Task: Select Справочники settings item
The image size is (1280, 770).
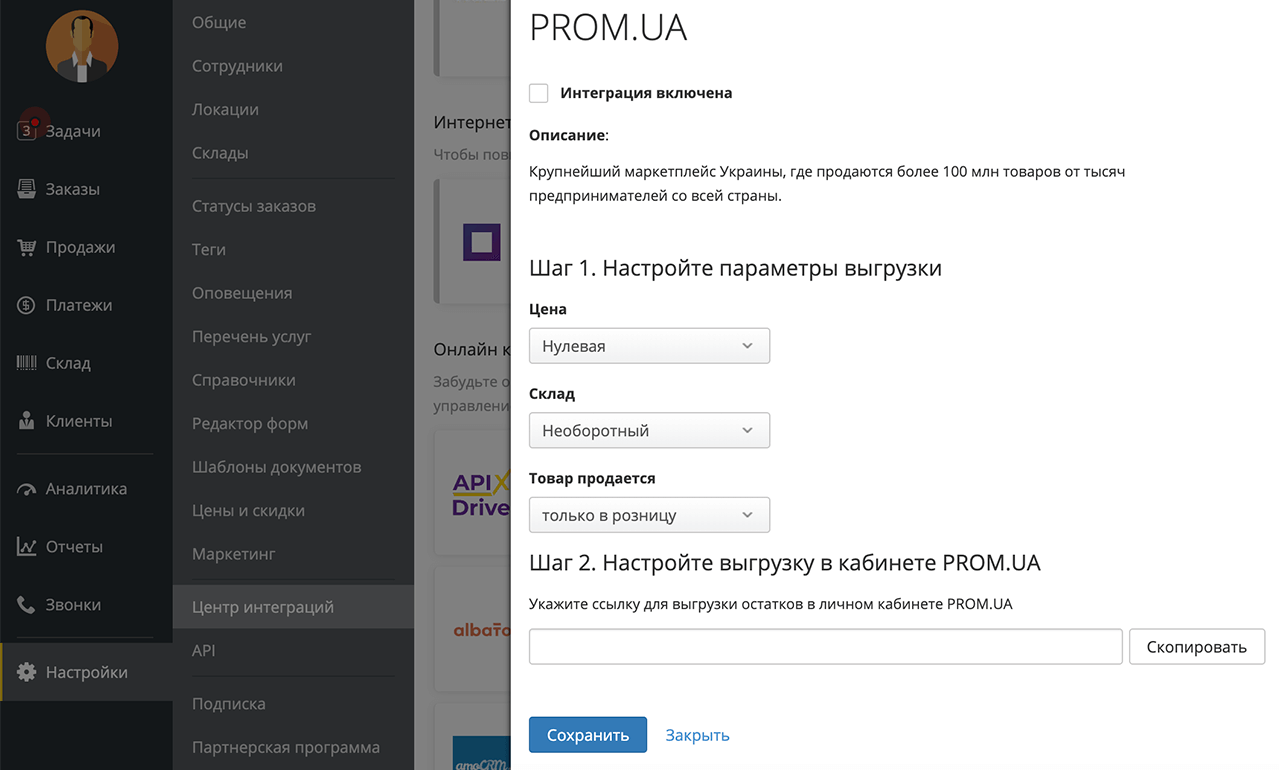Action: pos(244,380)
